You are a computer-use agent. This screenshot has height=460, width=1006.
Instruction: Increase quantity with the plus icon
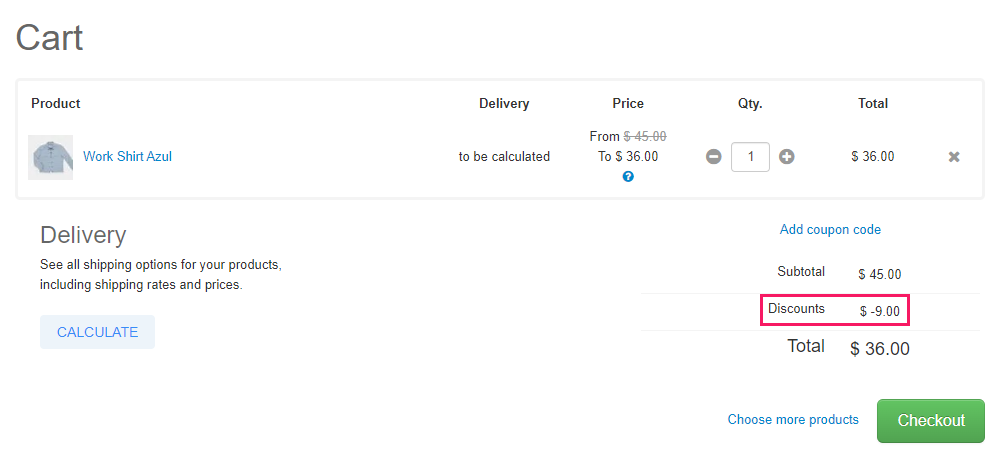787,157
